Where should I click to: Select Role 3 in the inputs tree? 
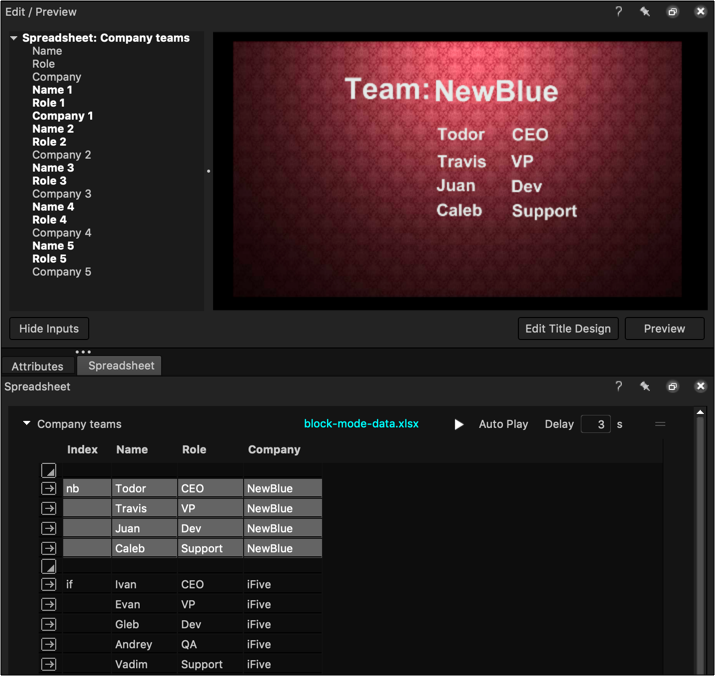pos(49,181)
